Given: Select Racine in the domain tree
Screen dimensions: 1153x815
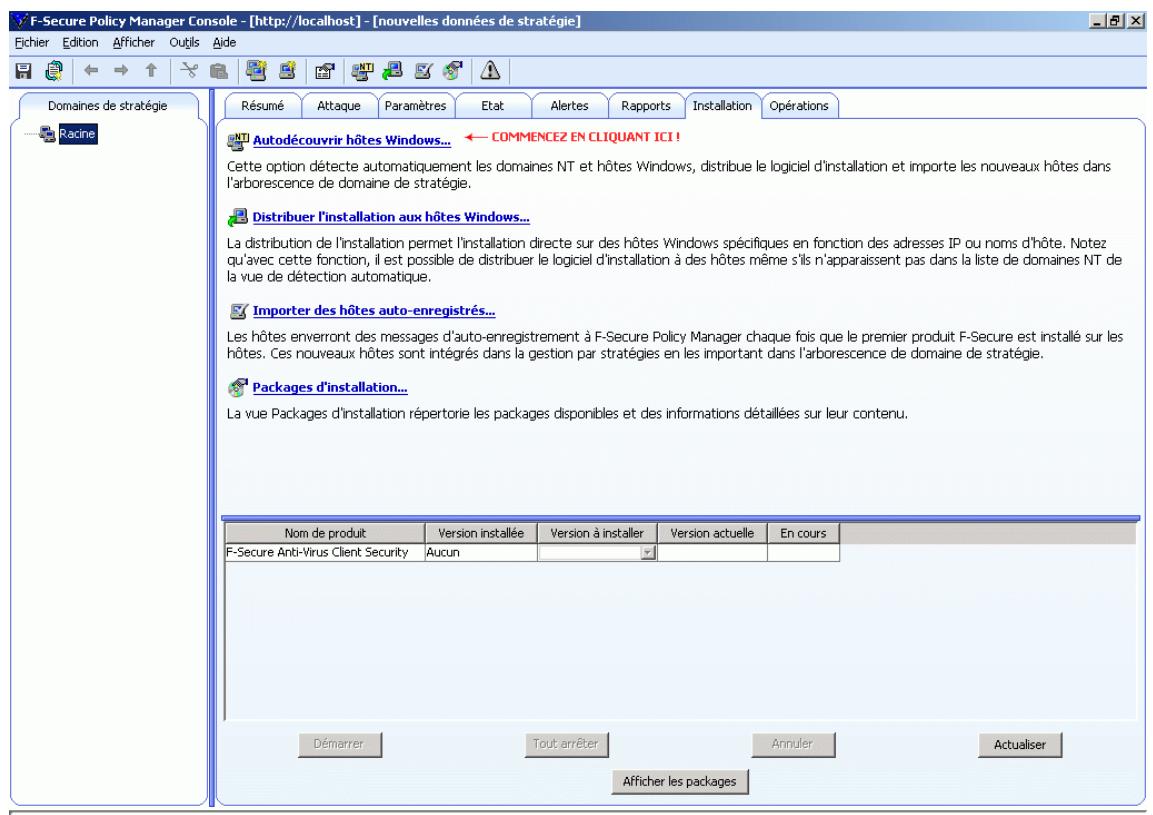Looking at the screenshot, I should click(77, 134).
